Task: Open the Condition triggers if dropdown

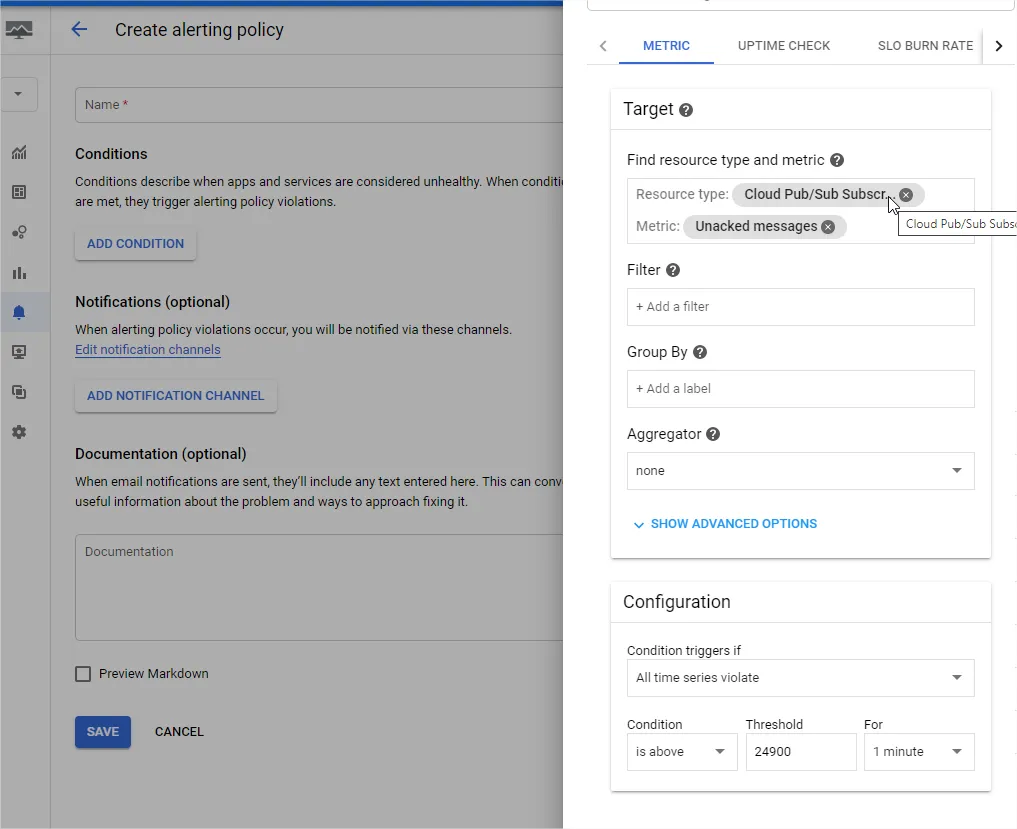Action: point(800,678)
